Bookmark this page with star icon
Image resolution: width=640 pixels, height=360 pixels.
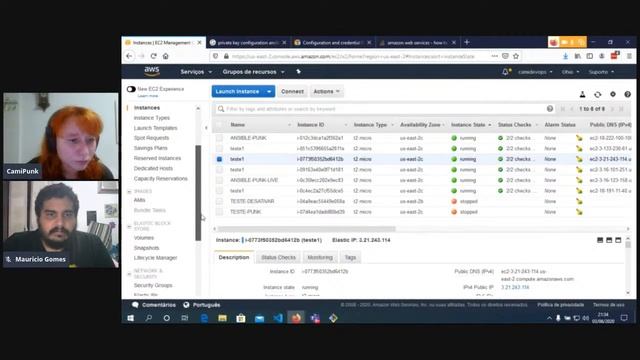coord(516,56)
